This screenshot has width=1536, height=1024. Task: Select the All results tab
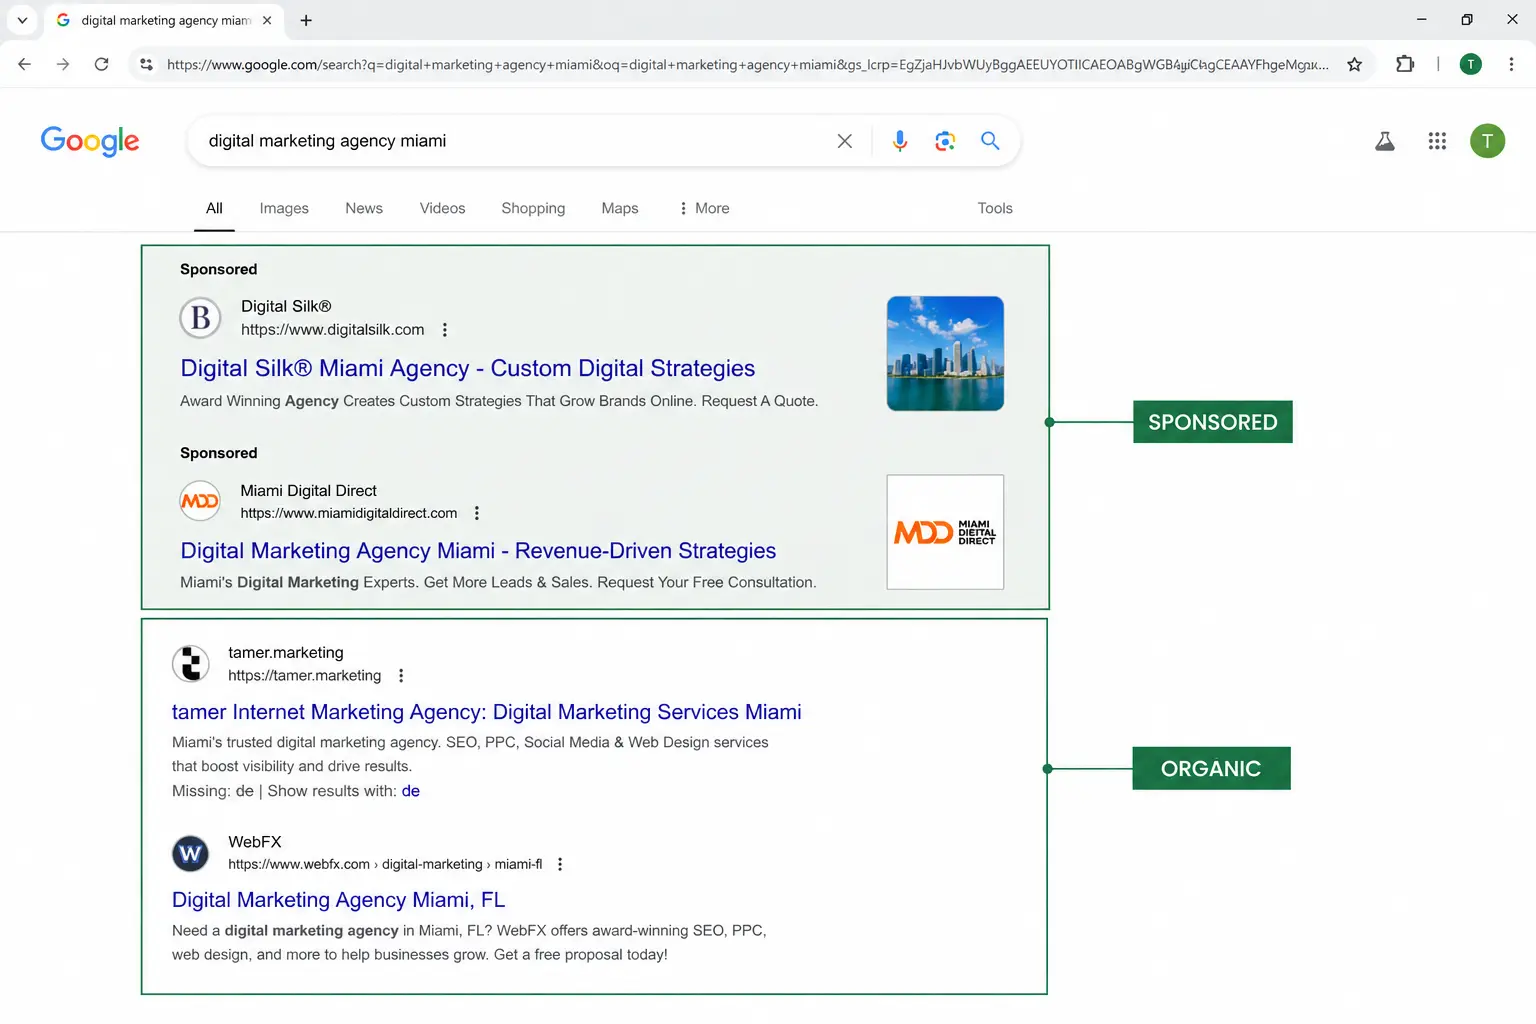click(x=214, y=208)
